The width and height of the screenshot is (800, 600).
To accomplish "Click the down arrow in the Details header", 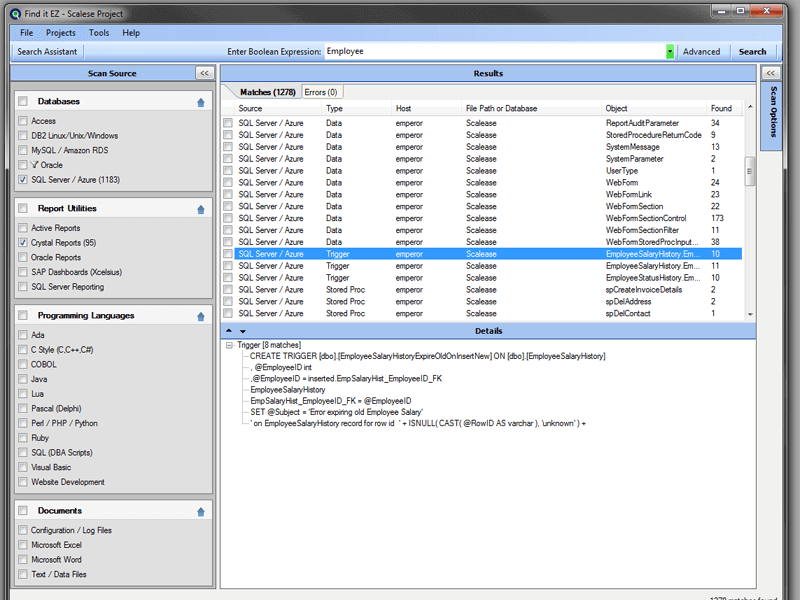I will (243, 331).
